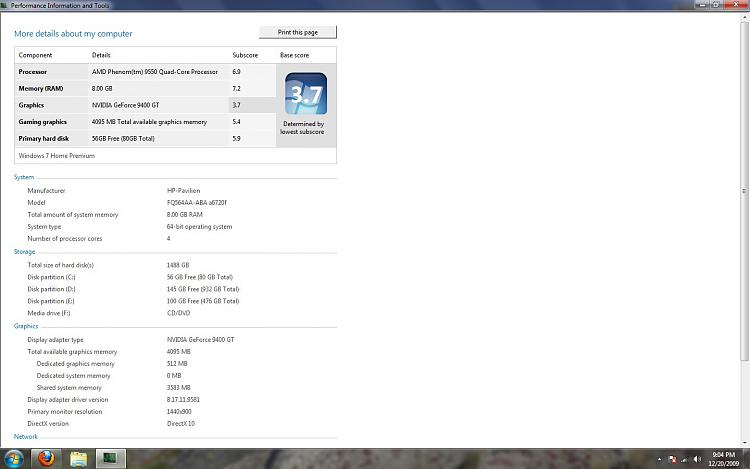Click the 100 GB Free (476 GB Total) value

(203, 301)
